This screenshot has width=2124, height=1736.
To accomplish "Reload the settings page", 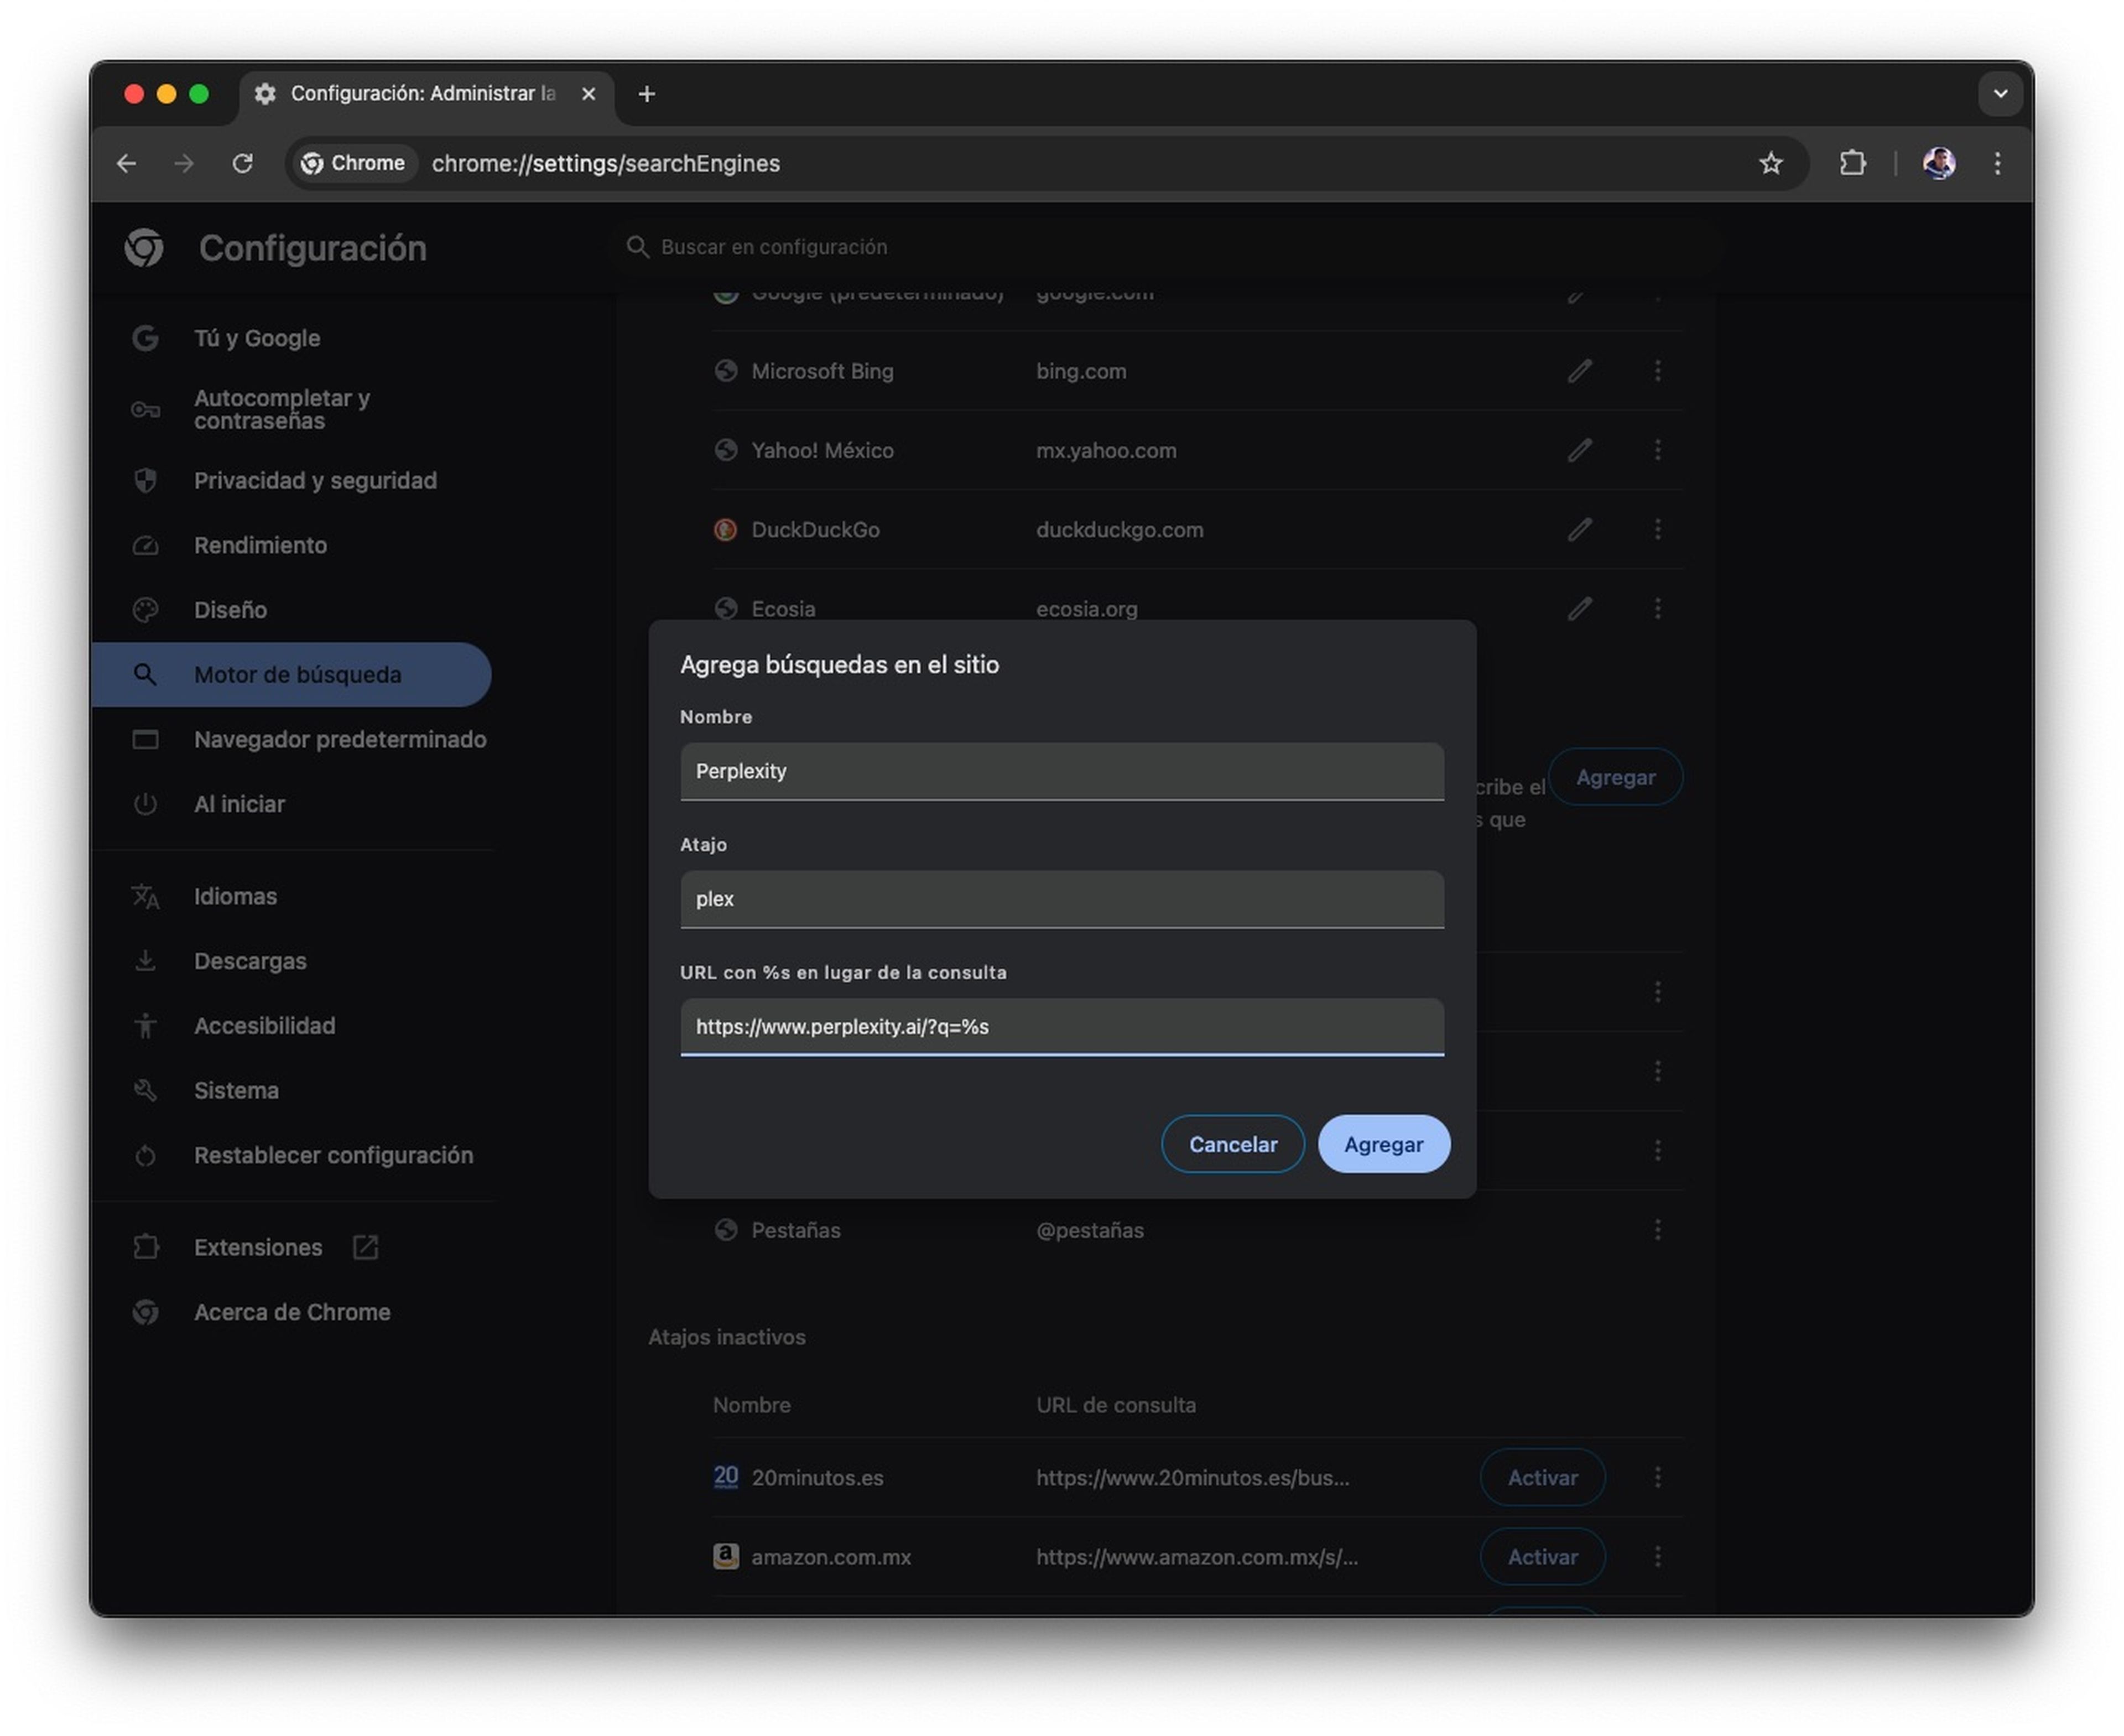I will point(243,163).
